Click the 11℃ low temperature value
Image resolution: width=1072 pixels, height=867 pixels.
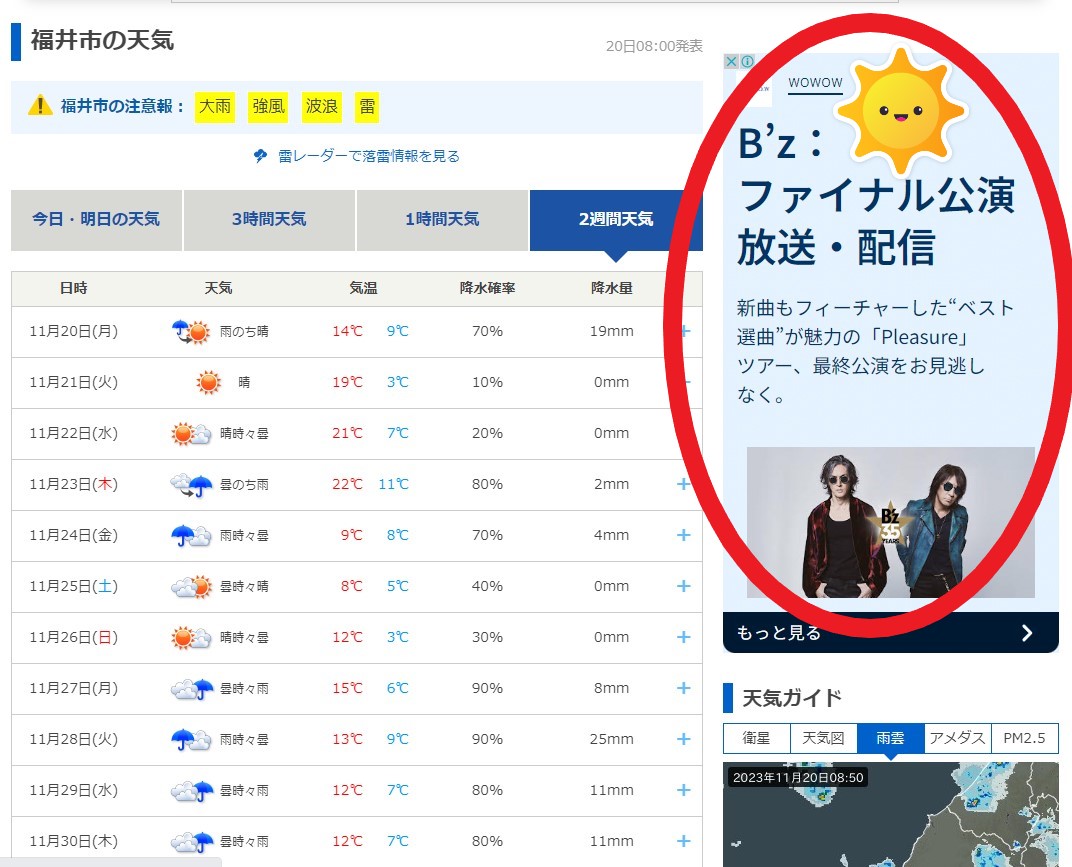[394, 485]
